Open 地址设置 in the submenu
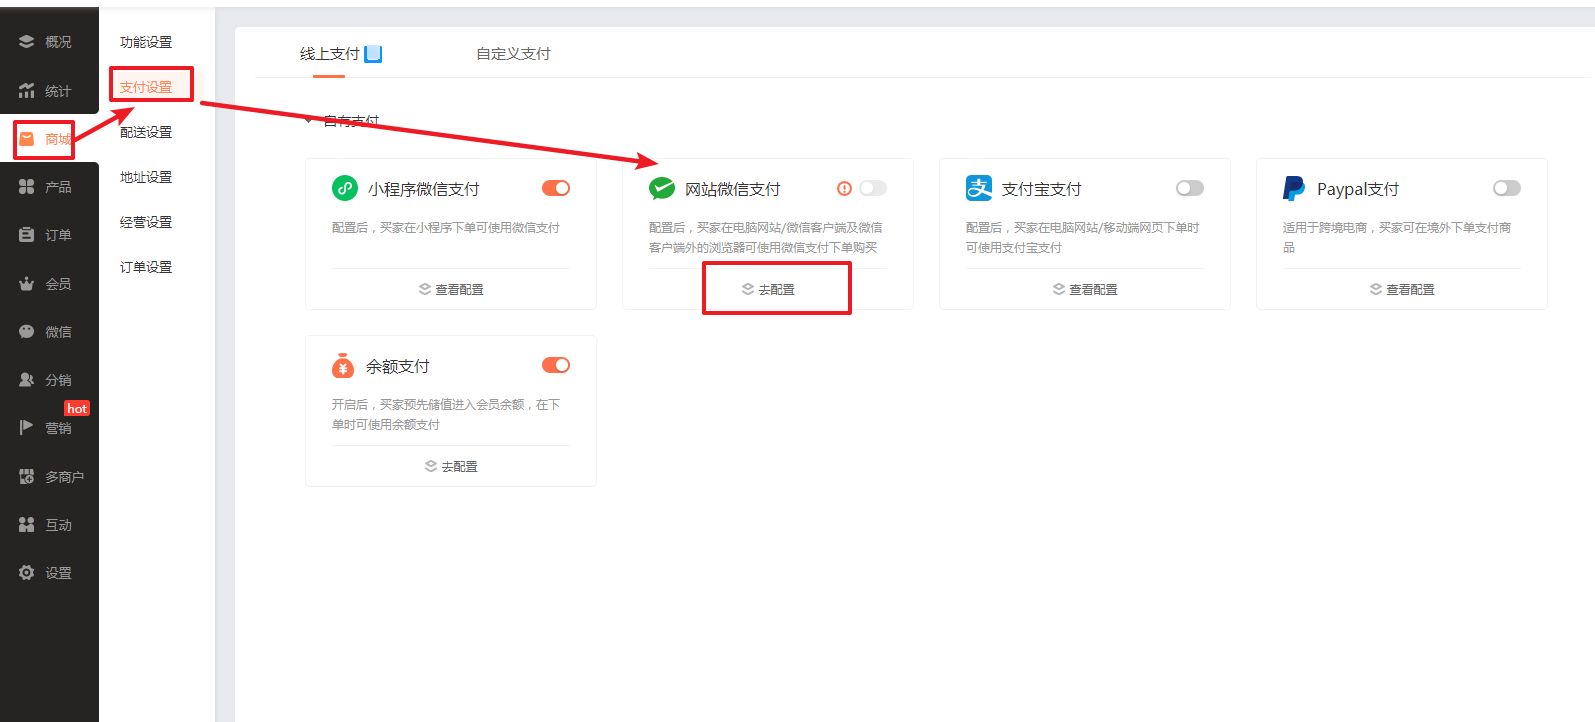The width and height of the screenshot is (1595, 722). click(x=146, y=177)
